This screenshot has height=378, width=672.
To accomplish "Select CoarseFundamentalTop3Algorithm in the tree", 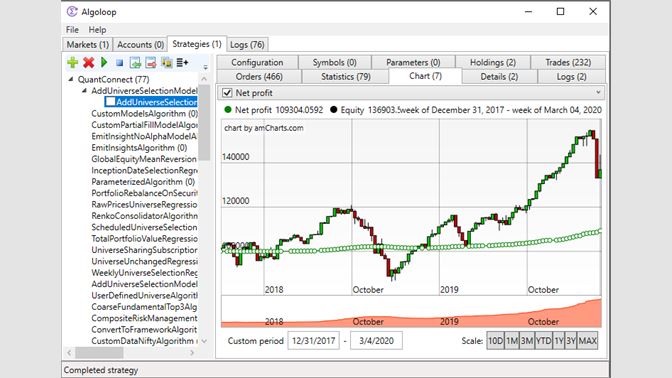I will [144, 307].
